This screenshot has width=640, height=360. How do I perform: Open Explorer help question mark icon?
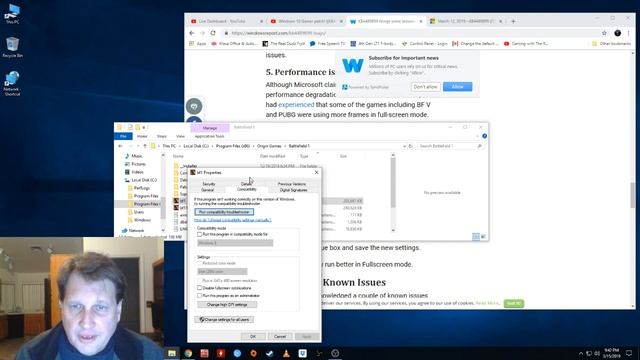pos(484,136)
